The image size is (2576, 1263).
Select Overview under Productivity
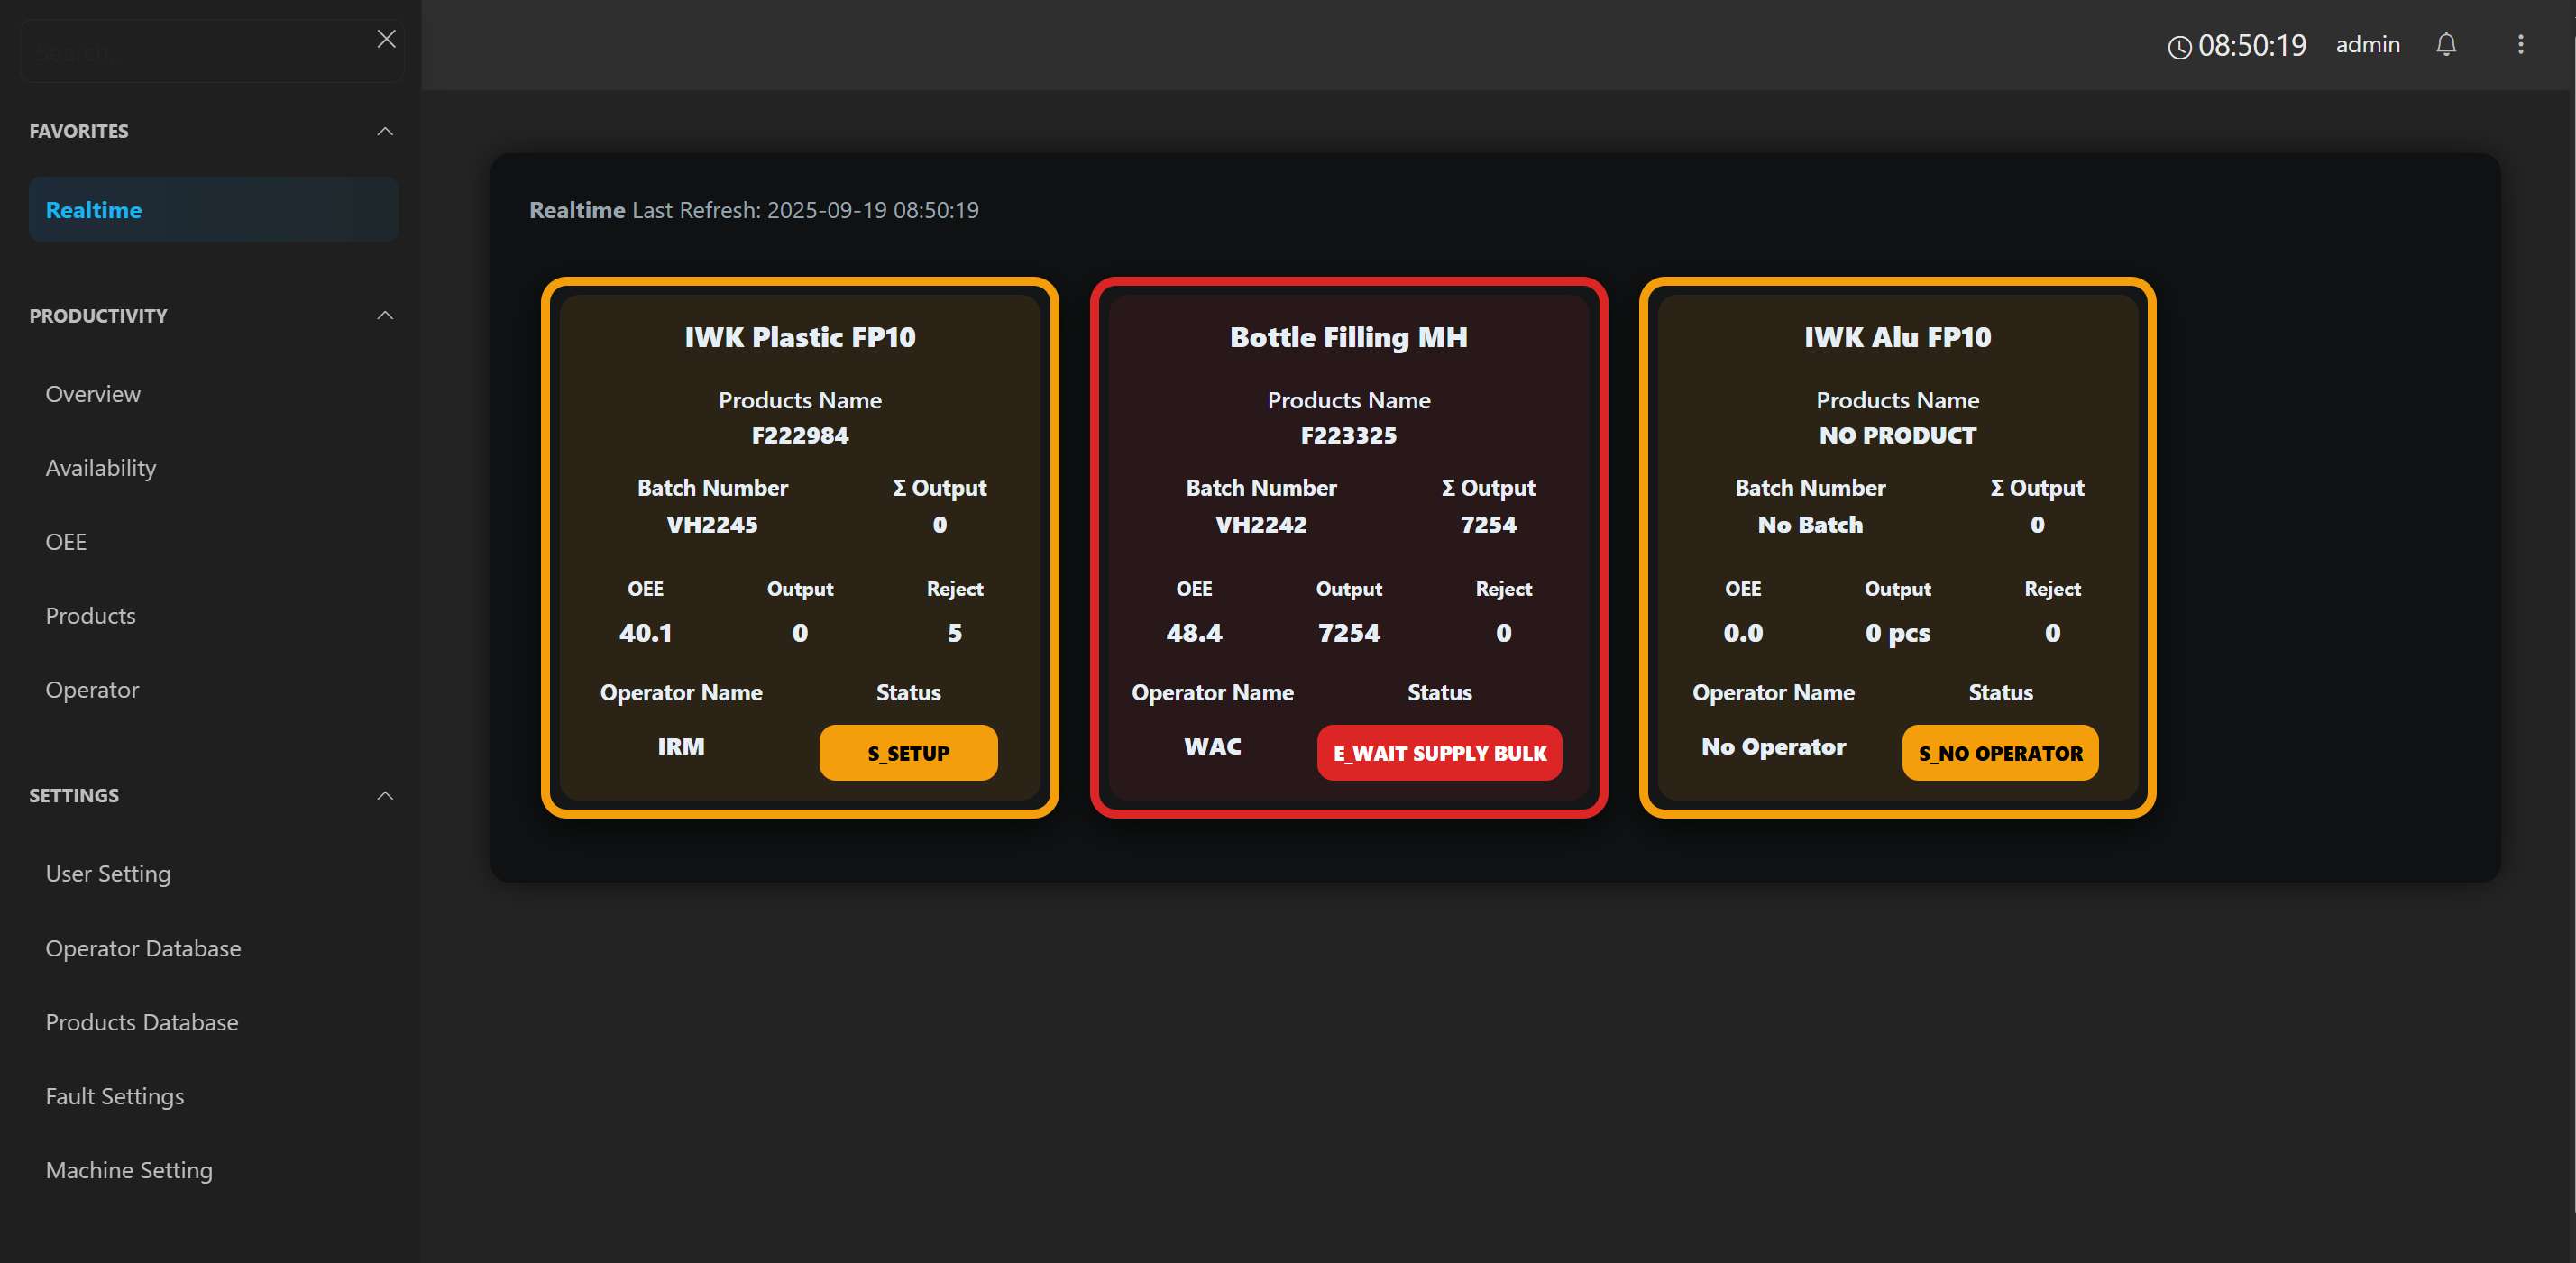tap(92, 393)
